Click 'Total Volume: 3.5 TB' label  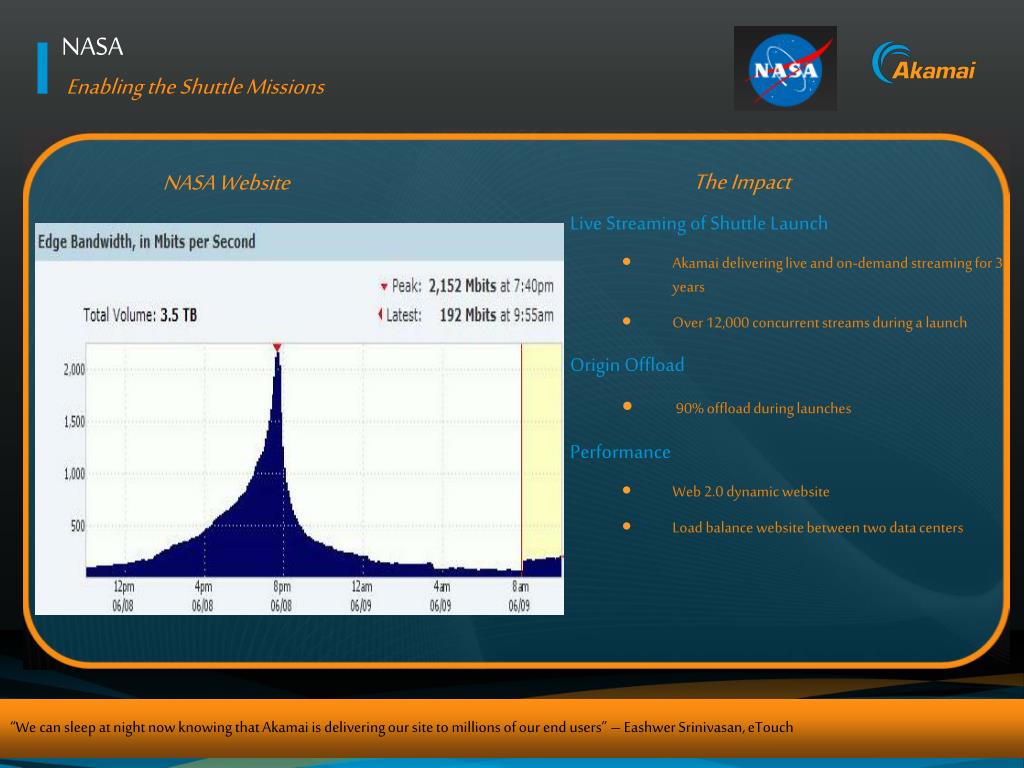tap(140, 315)
